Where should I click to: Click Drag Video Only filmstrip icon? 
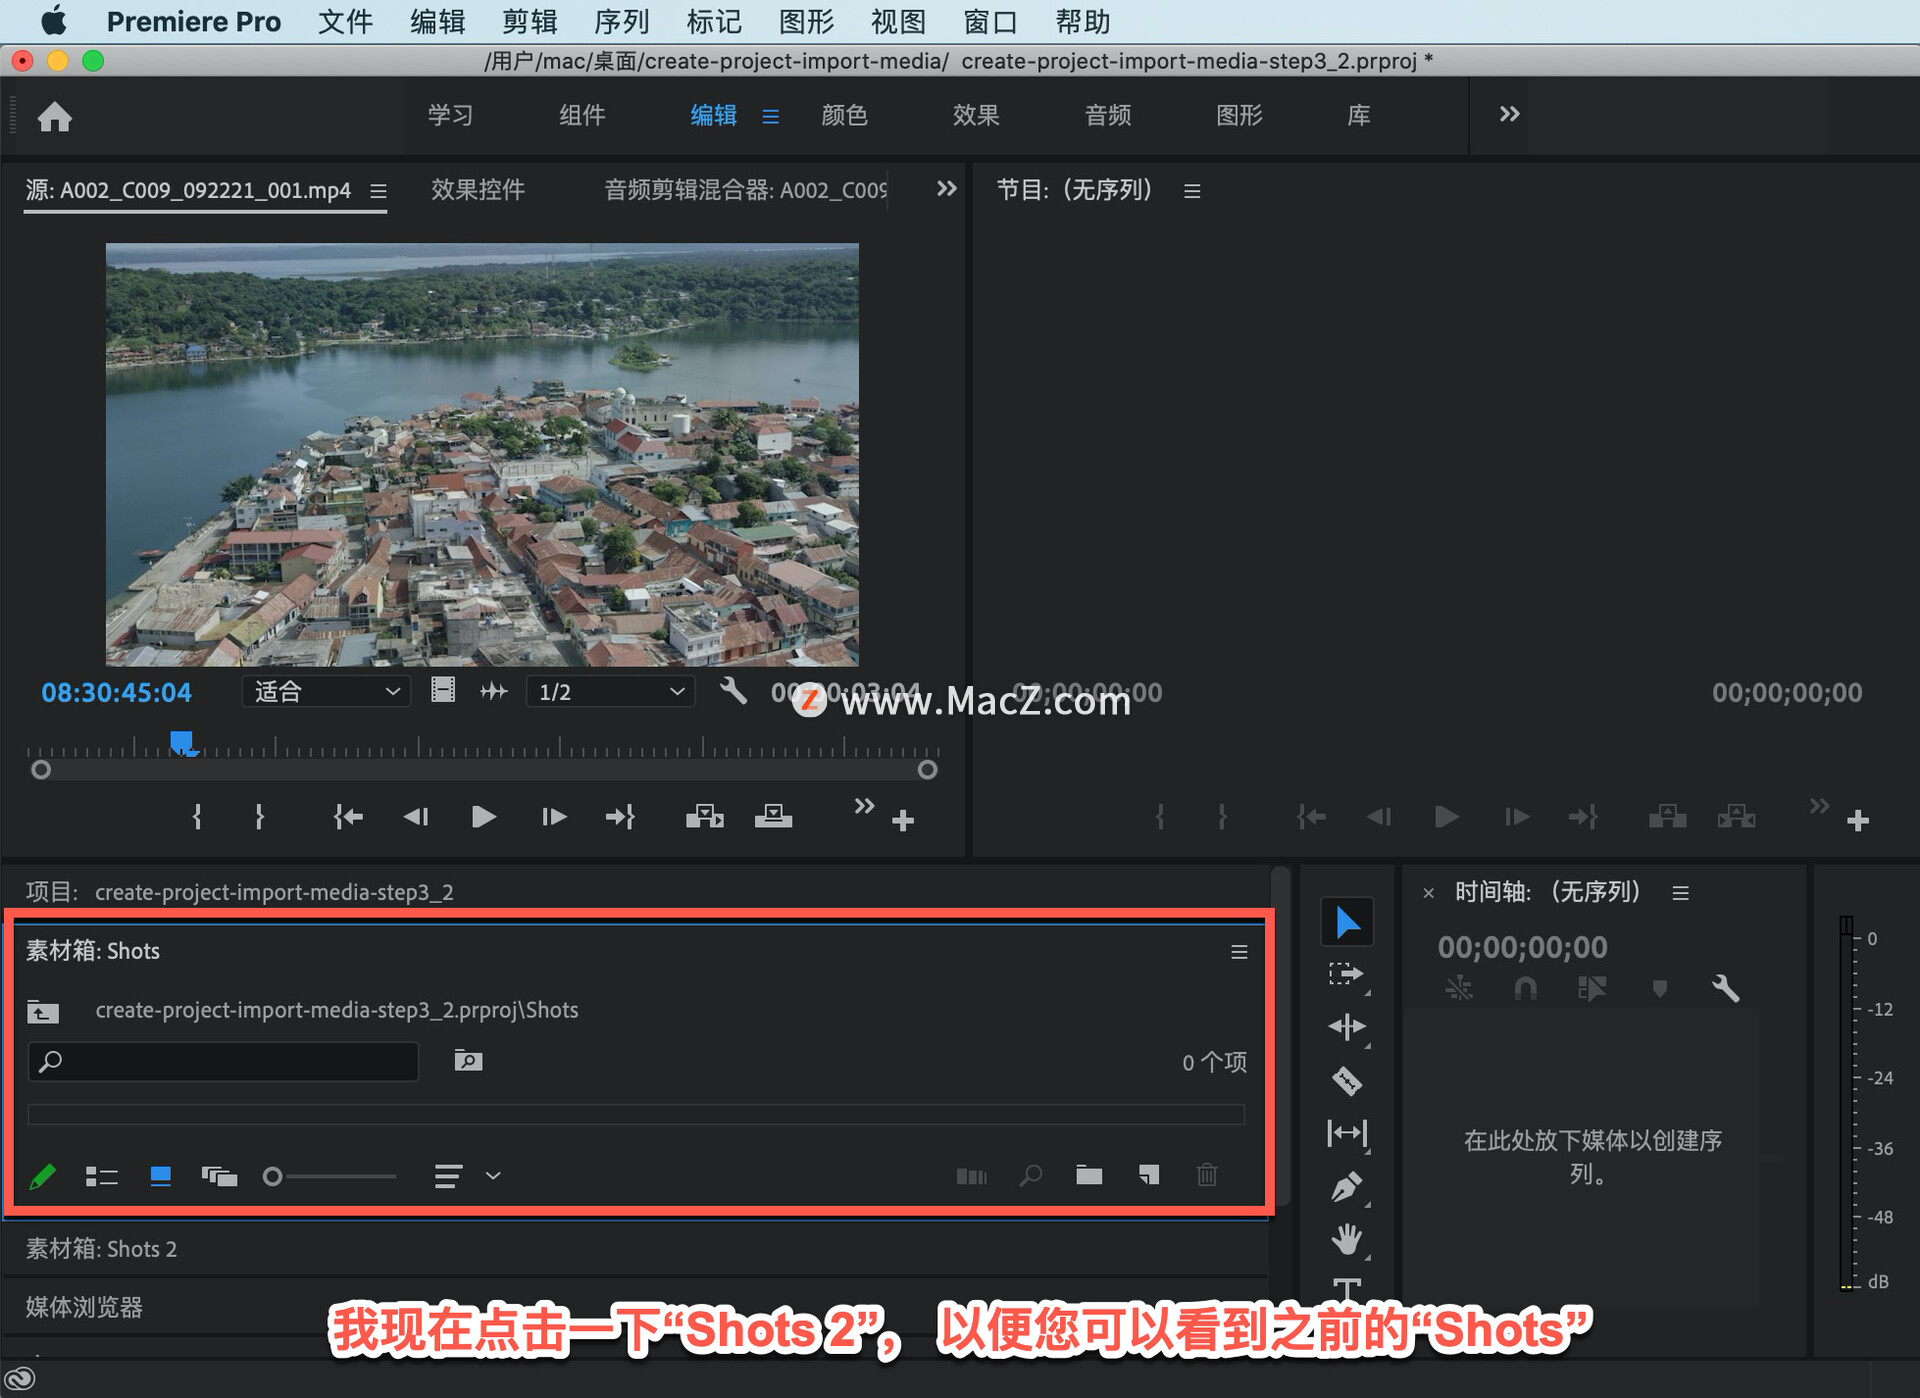click(443, 690)
